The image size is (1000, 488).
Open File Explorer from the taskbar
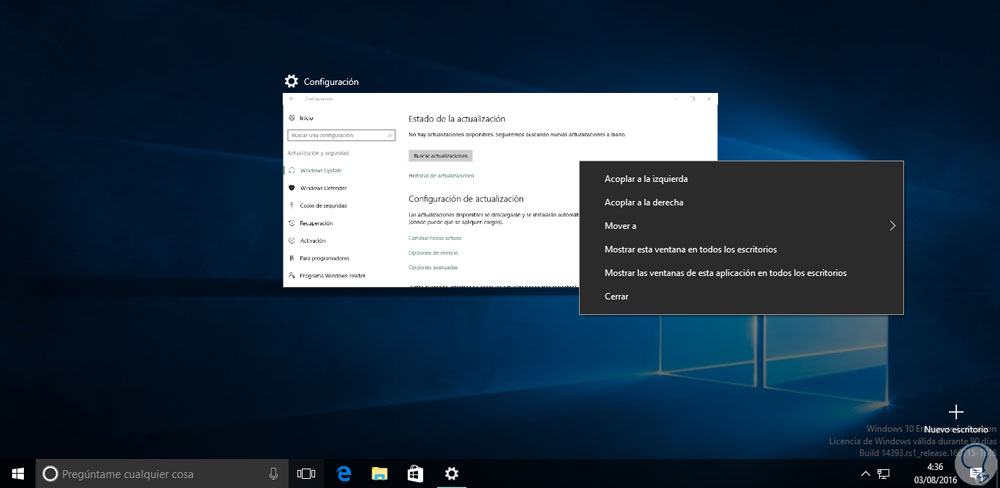pos(379,473)
